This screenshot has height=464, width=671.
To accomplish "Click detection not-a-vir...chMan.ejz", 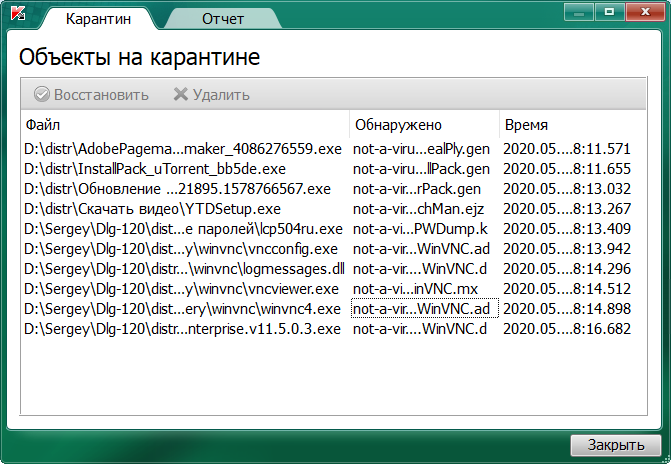I will coord(419,209).
